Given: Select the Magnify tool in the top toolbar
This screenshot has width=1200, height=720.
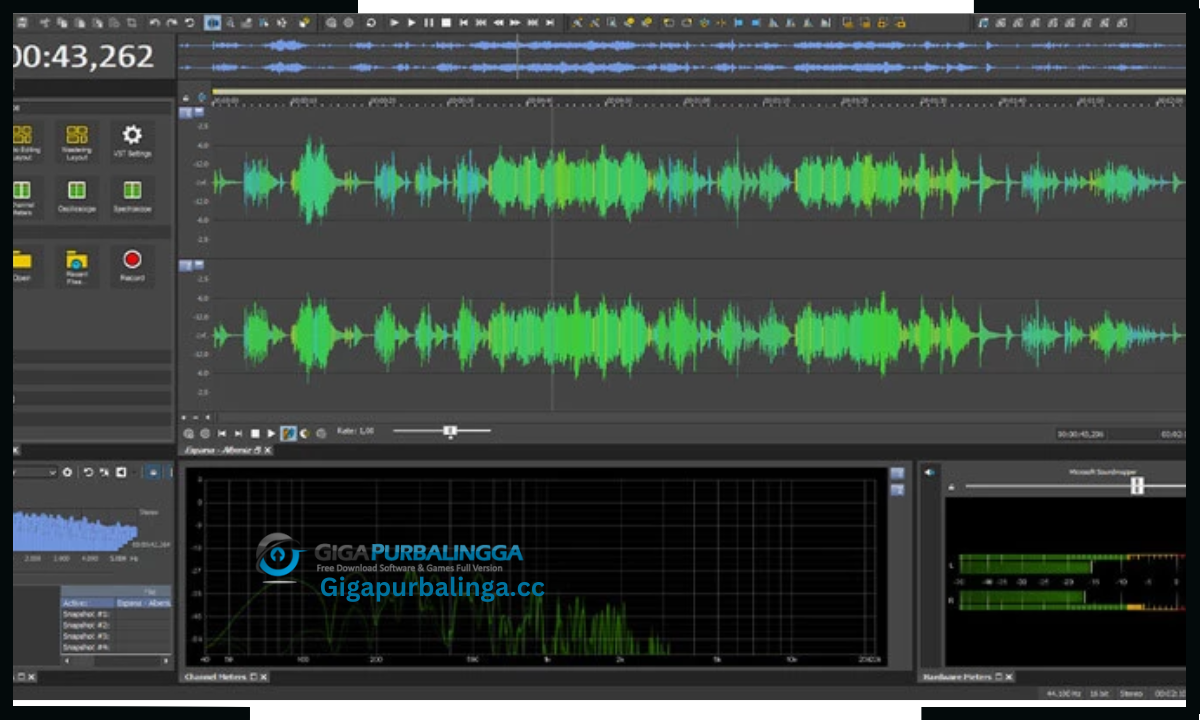Looking at the screenshot, I should click(x=231, y=22).
